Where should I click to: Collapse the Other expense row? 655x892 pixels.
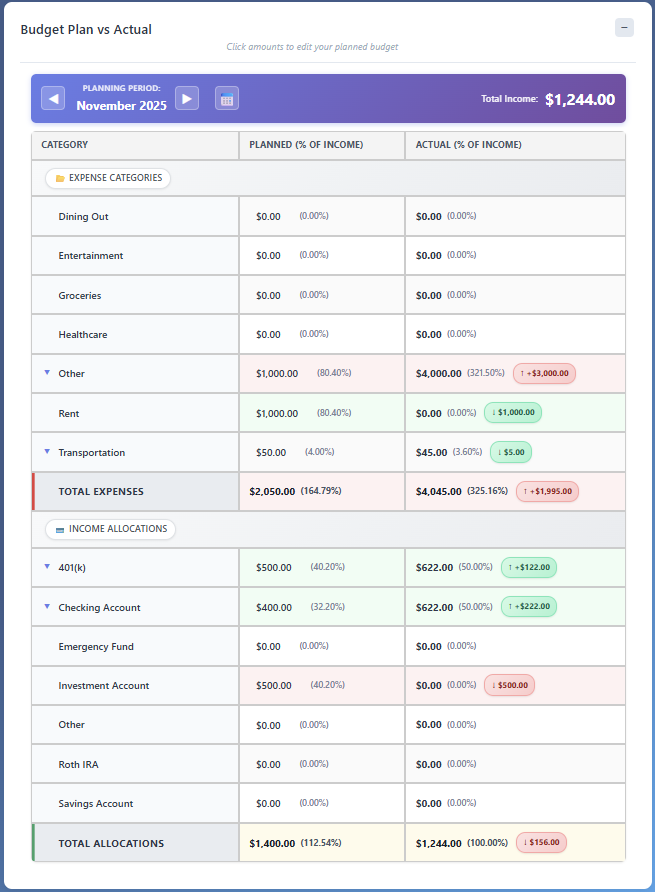click(47, 373)
